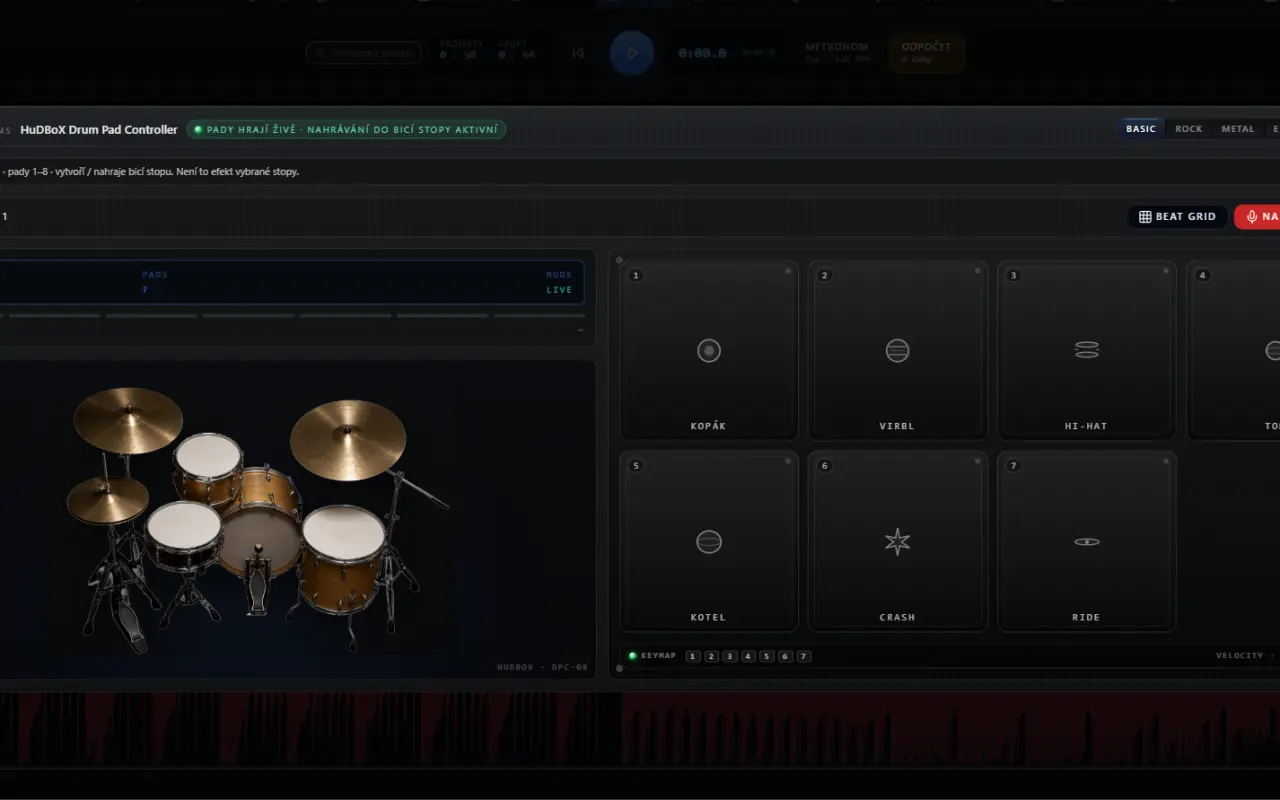1280x800 pixels.
Task: Click the waveform strip below the drum panel
Action: (640, 728)
